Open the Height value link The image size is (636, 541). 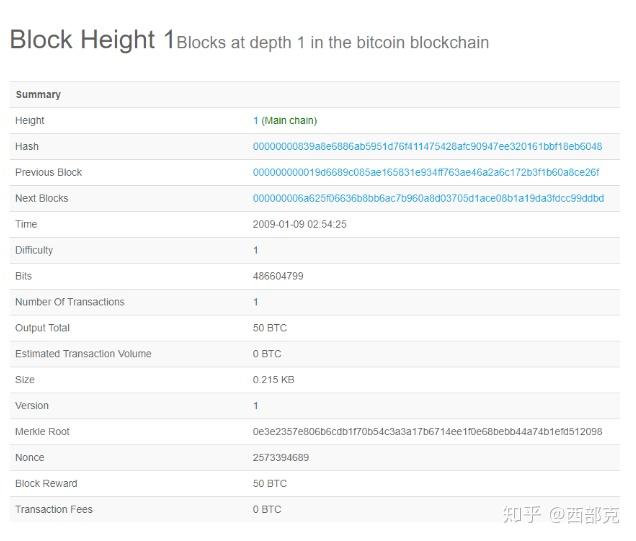[256, 121]
